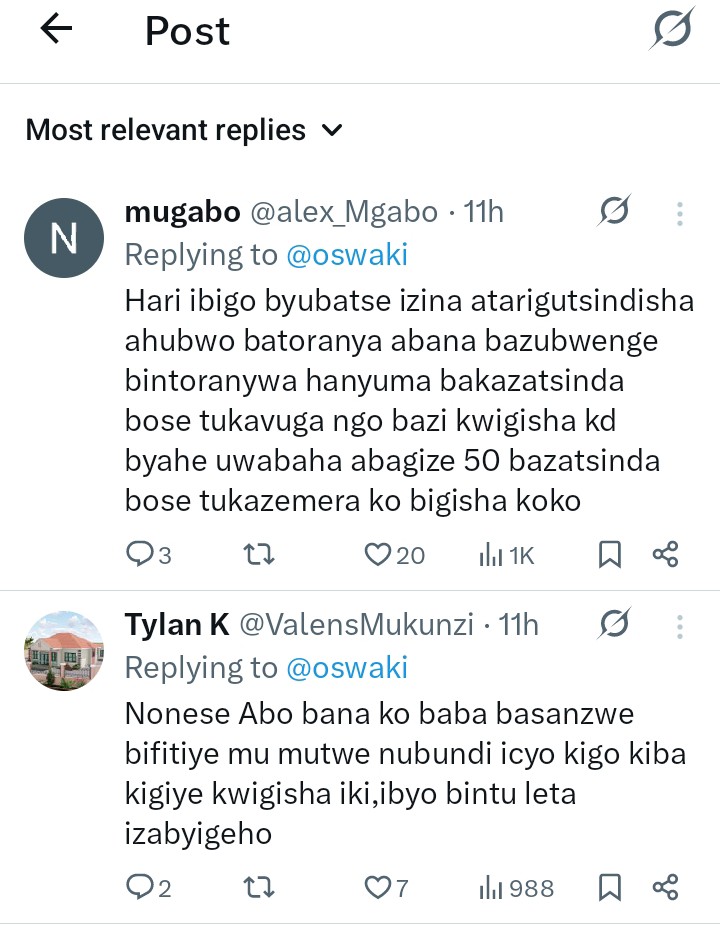Screen dimensions: 720x926
Task: Share Tylan K's reply
Action: (666, 886)
